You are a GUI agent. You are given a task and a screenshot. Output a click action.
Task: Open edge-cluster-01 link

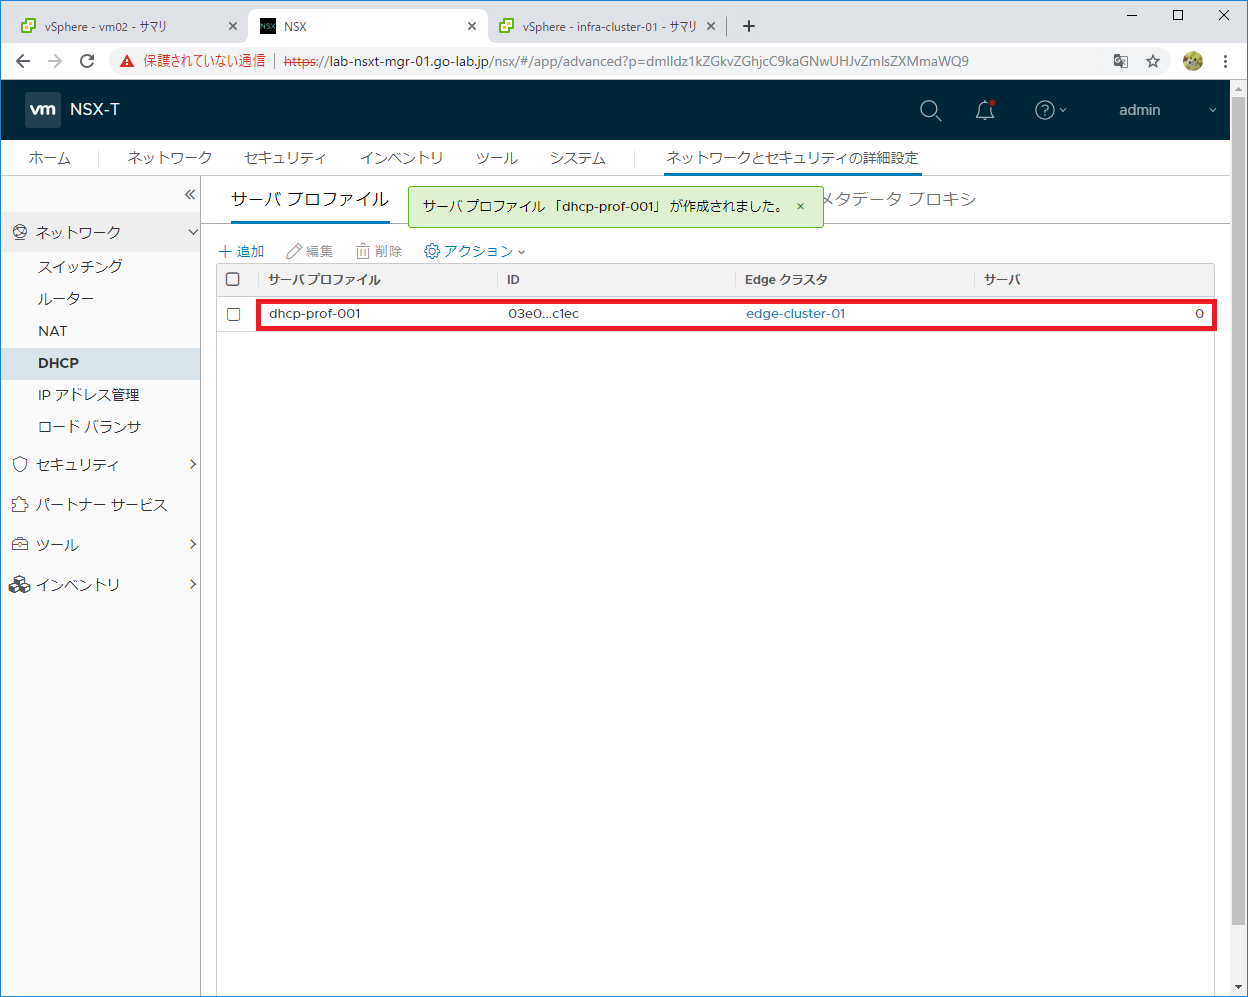tap(796, 313)
